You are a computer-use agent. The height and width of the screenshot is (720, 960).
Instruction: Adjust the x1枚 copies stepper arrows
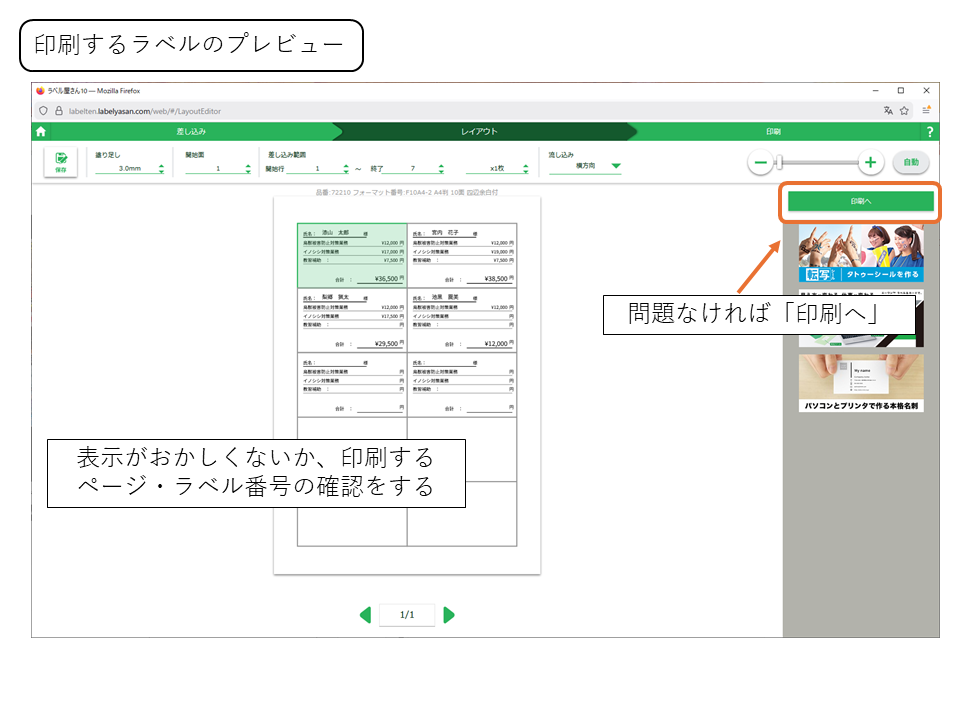pos(526,169)
